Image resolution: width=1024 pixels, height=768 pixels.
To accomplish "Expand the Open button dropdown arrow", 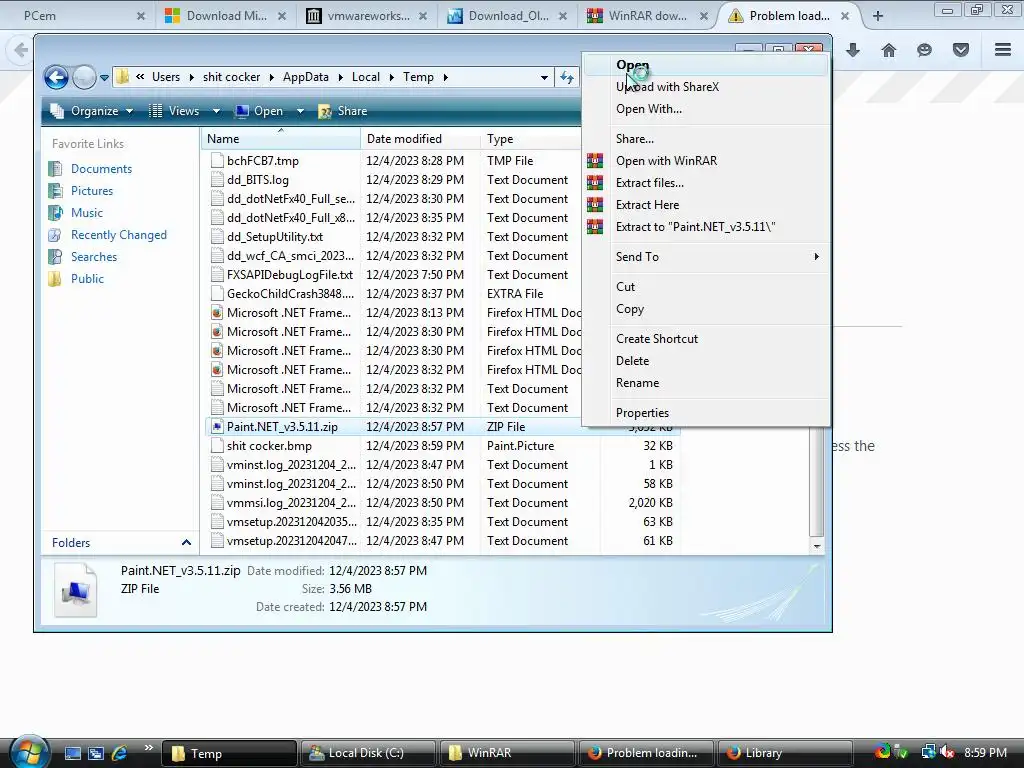I will [x=300, y=111].
